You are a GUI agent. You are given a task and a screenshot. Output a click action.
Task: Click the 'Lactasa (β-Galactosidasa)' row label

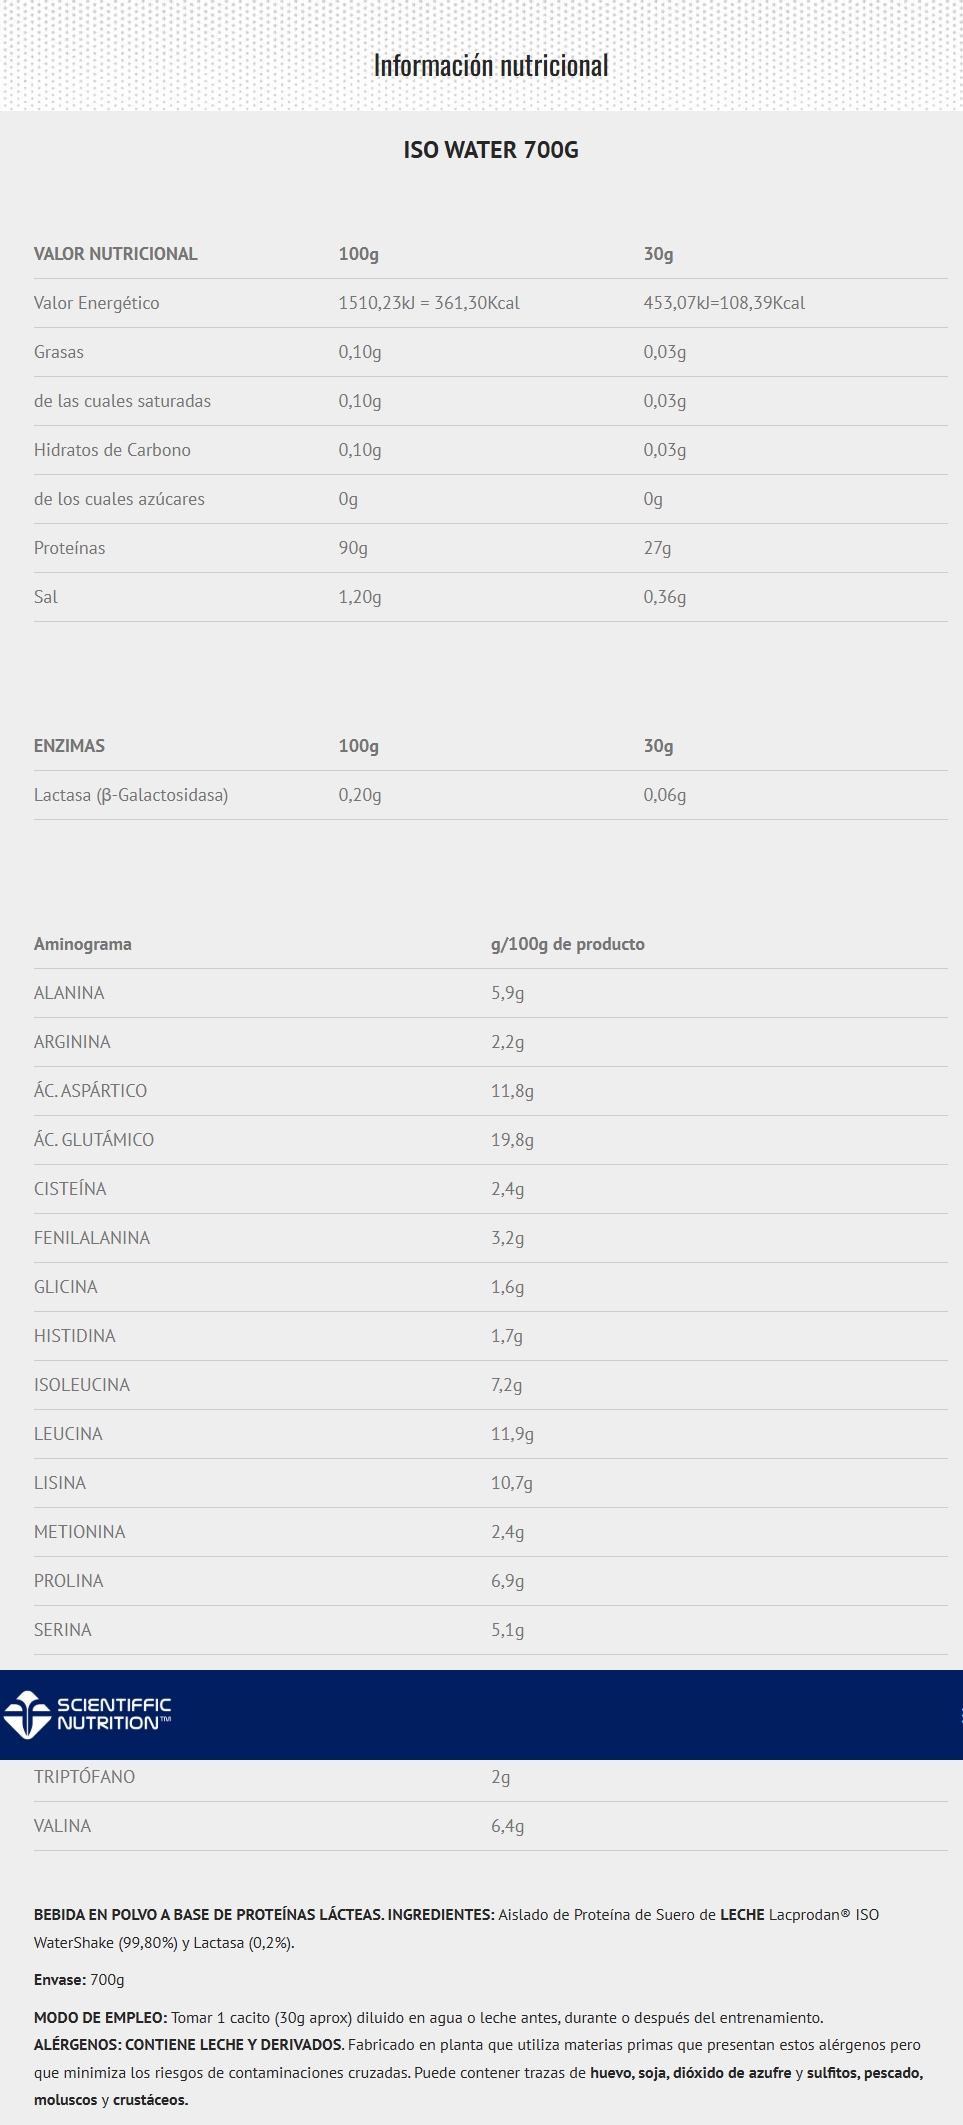131,795
